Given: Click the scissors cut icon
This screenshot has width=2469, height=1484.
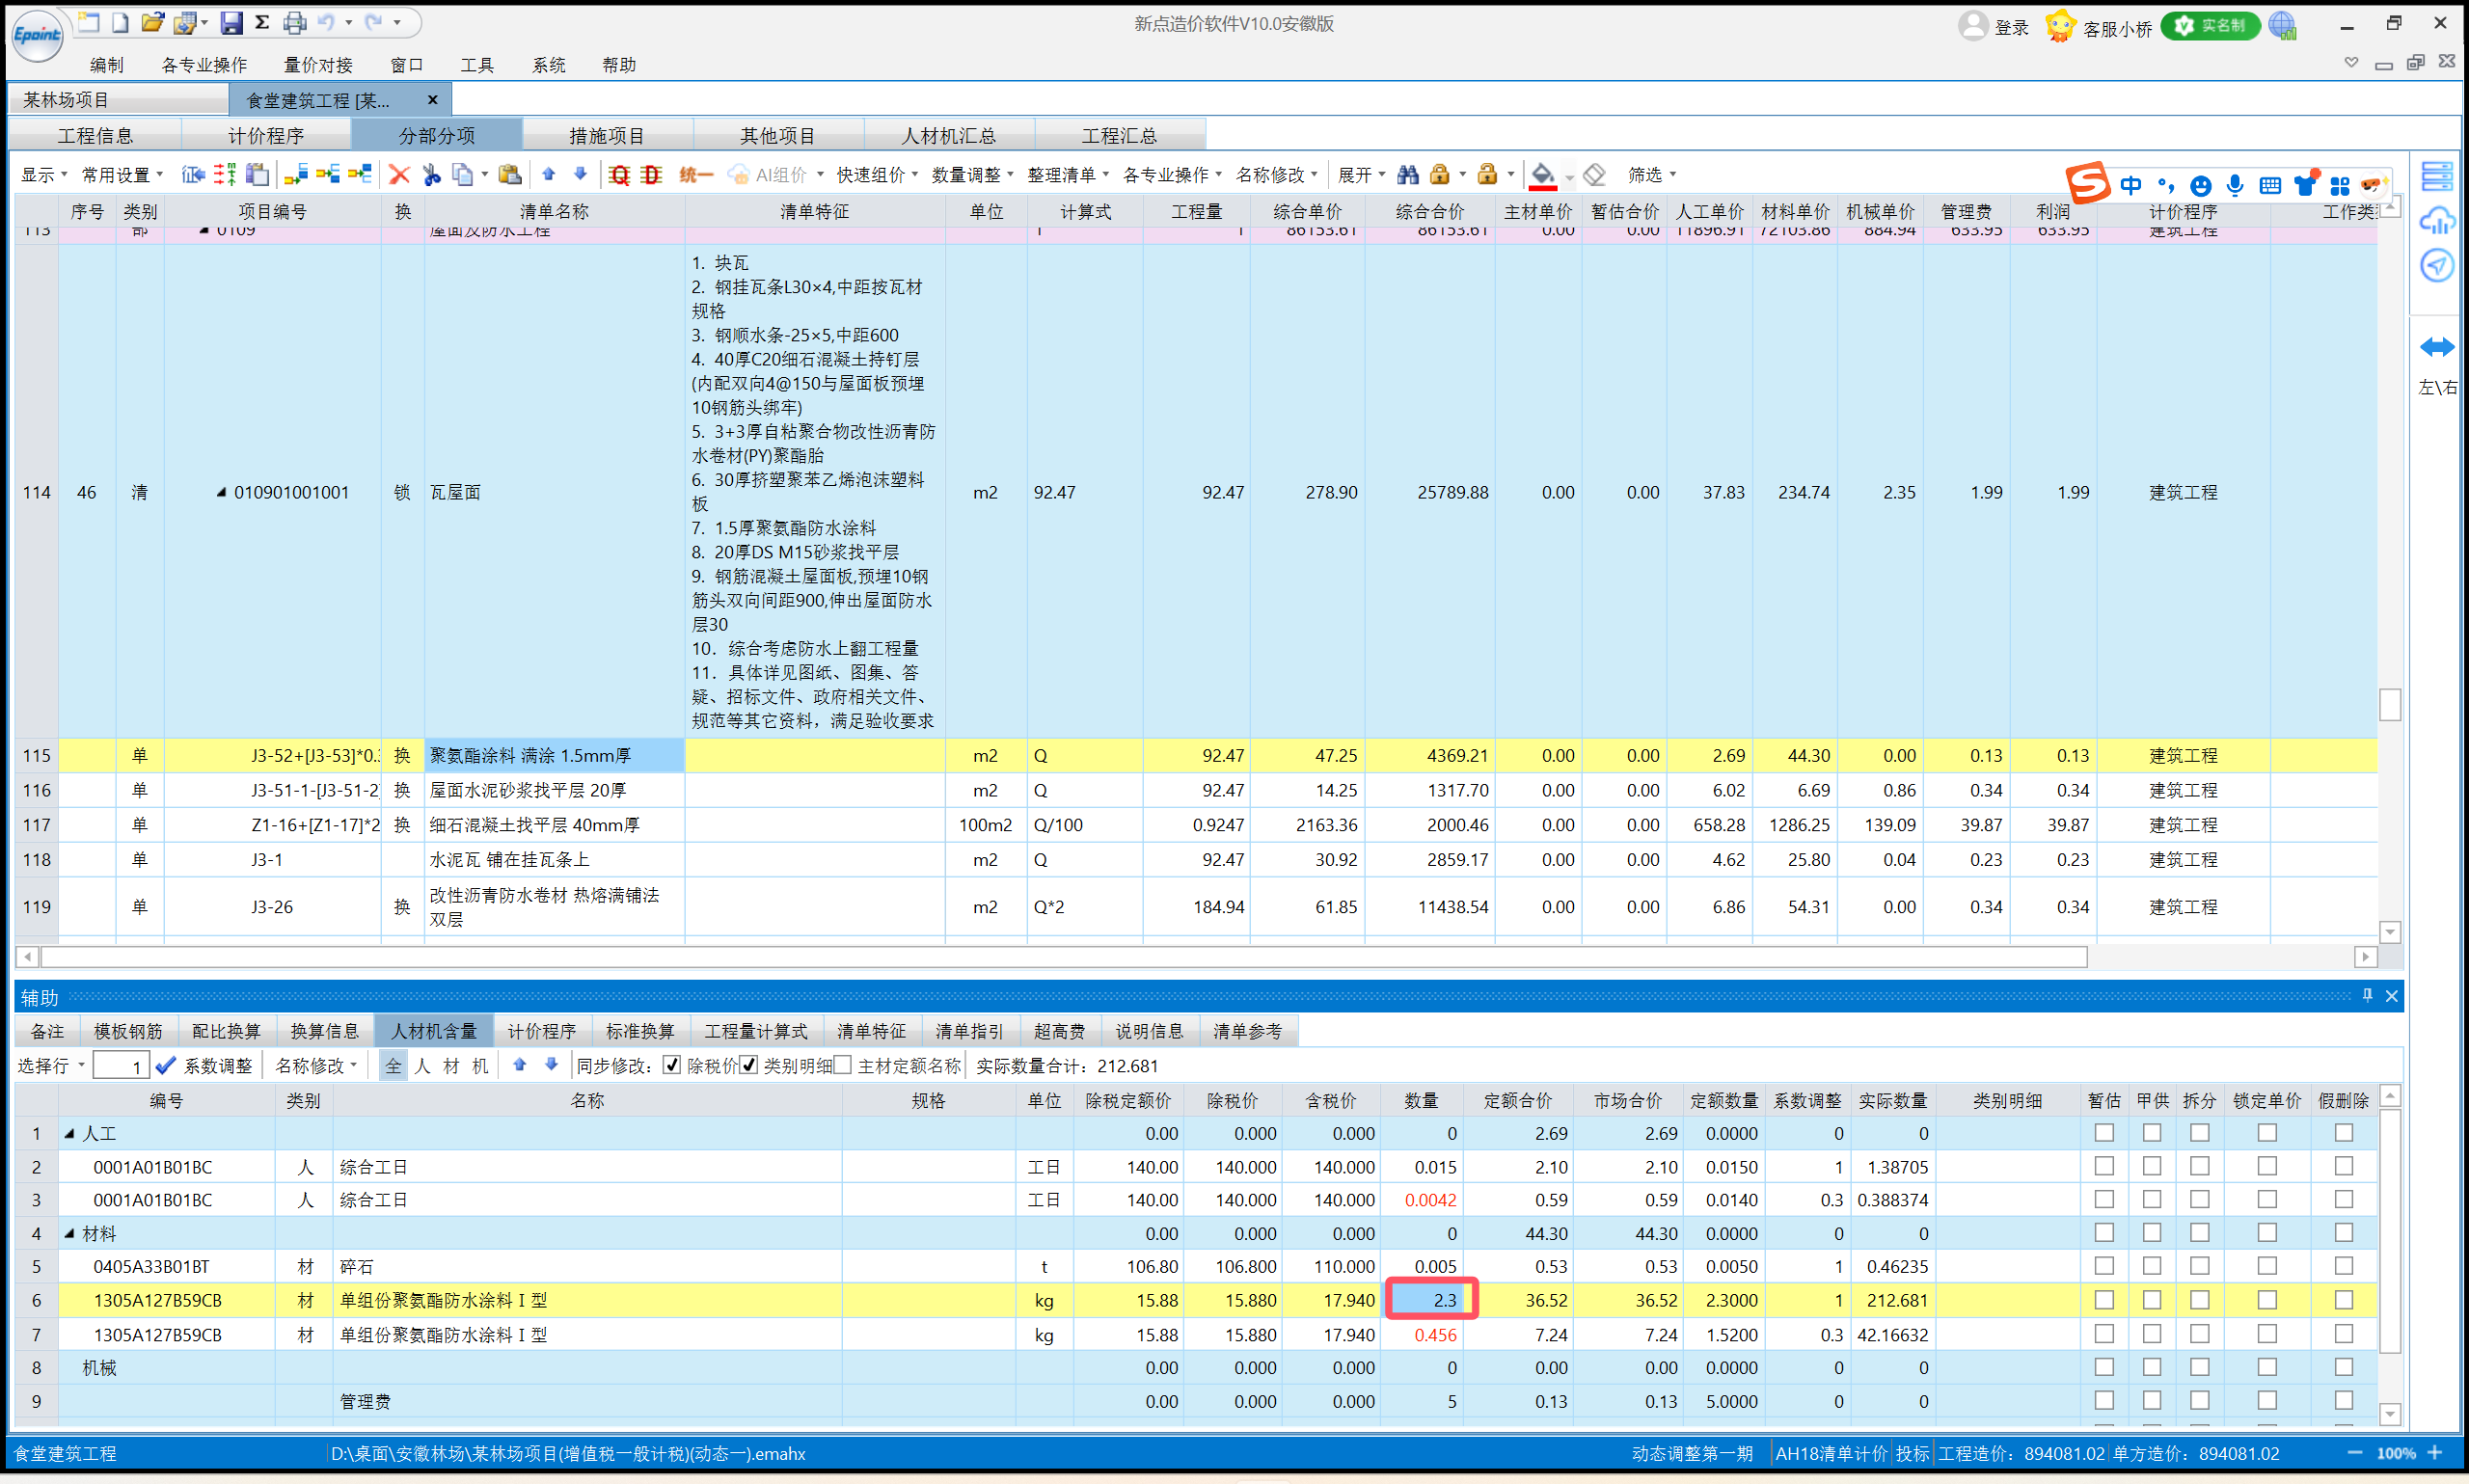Looking at the screenshot, I should tap(431, 174).
